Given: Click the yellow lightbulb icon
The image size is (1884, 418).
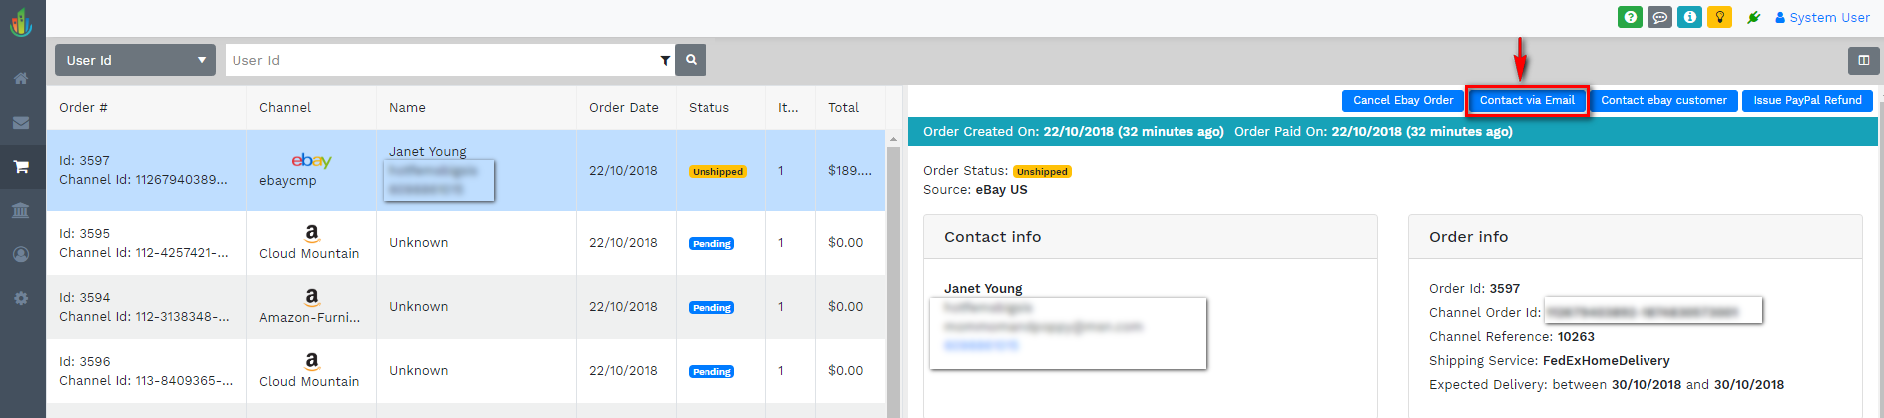Looking at the screenshot, I should pyautogui.click(x=1719, y=17).
